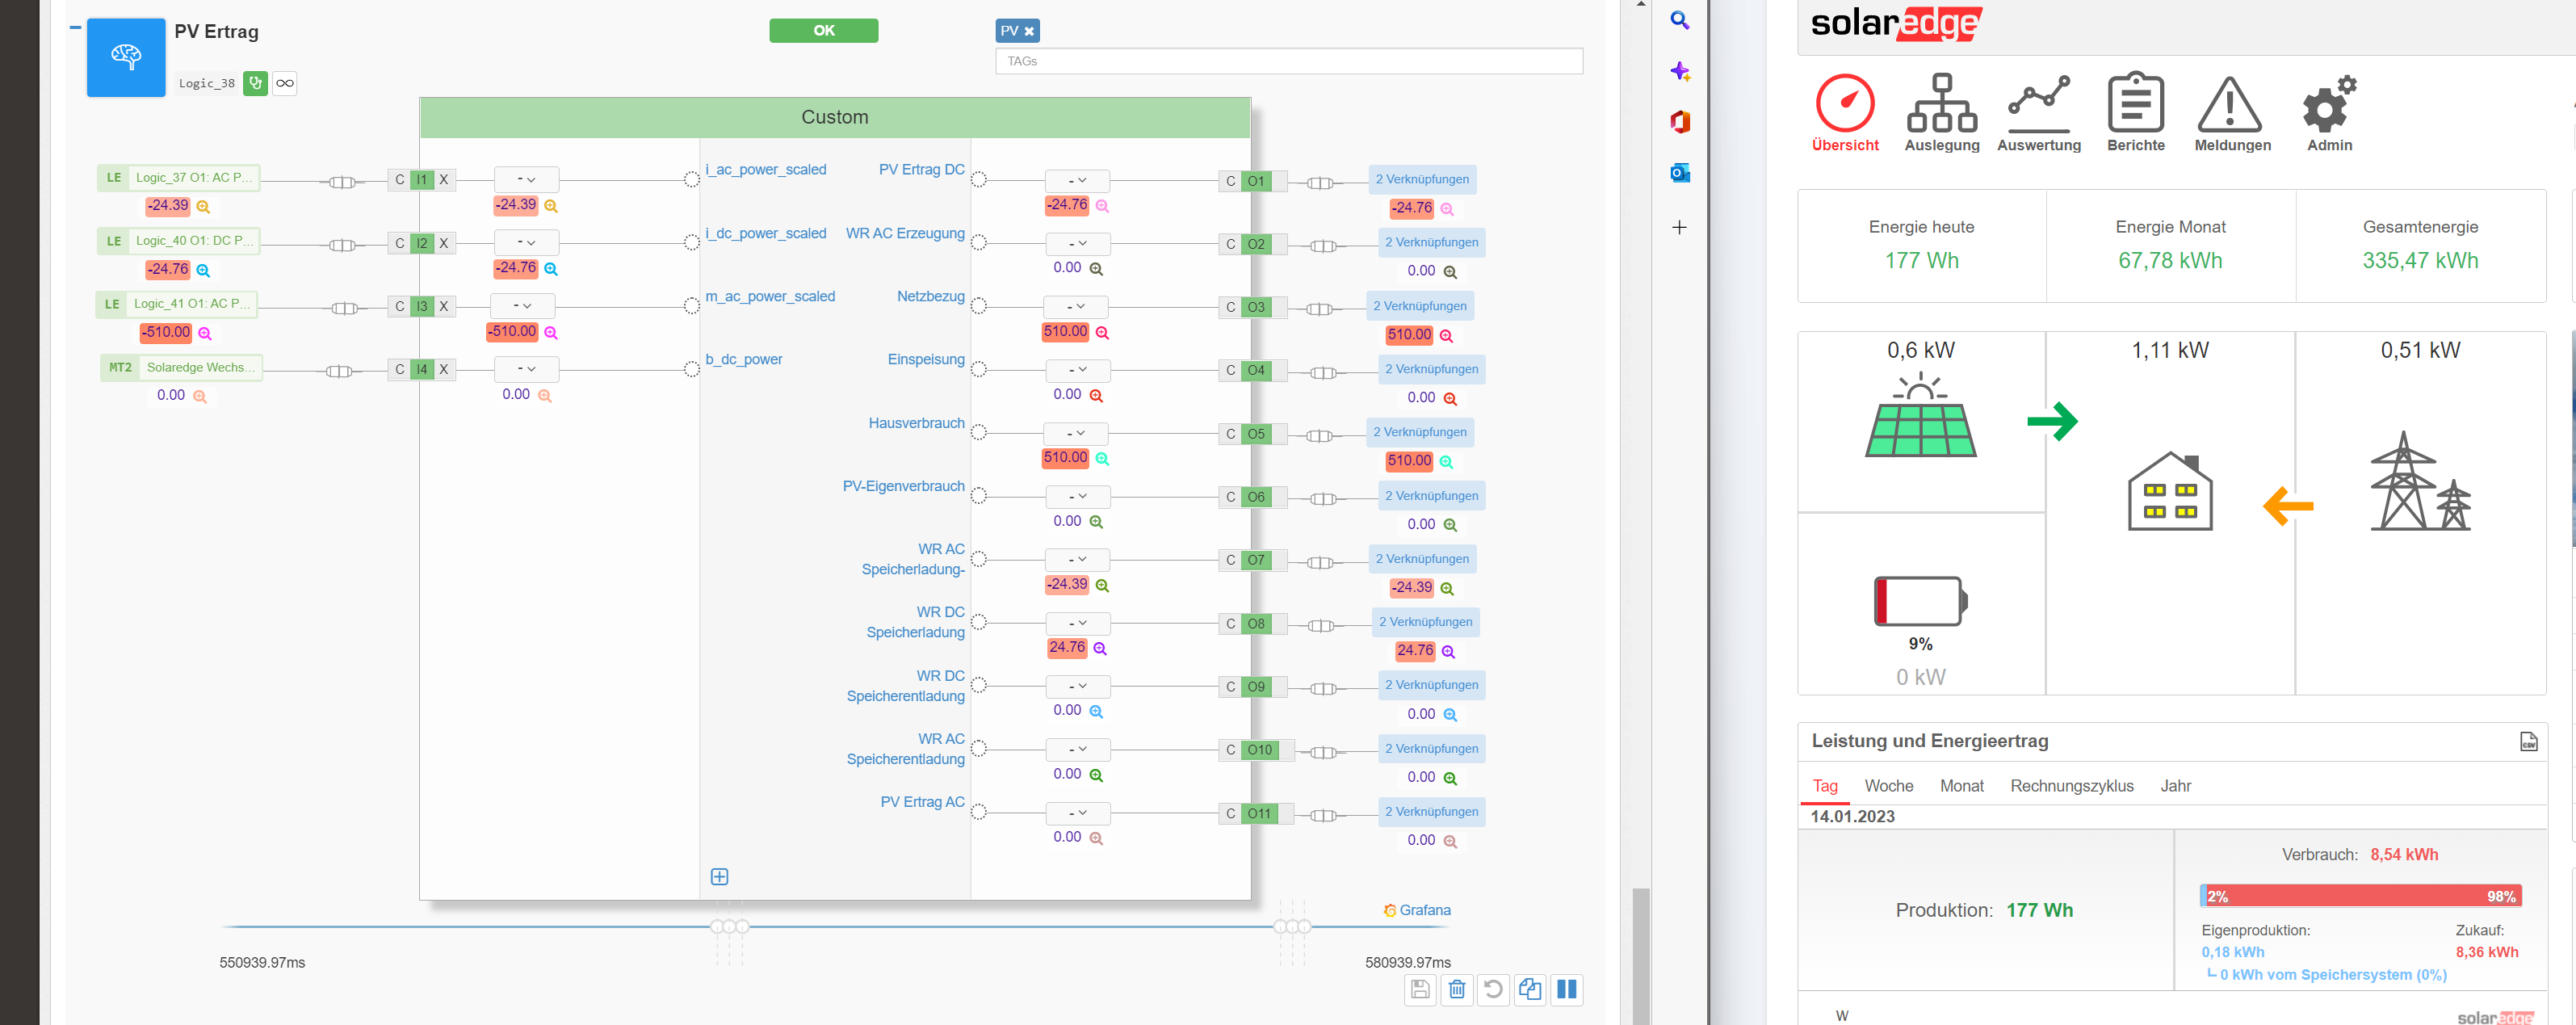Viewport: 2576px width, 1025px height.
Task: Select the Woche tab
Action: coord(1888,786)
